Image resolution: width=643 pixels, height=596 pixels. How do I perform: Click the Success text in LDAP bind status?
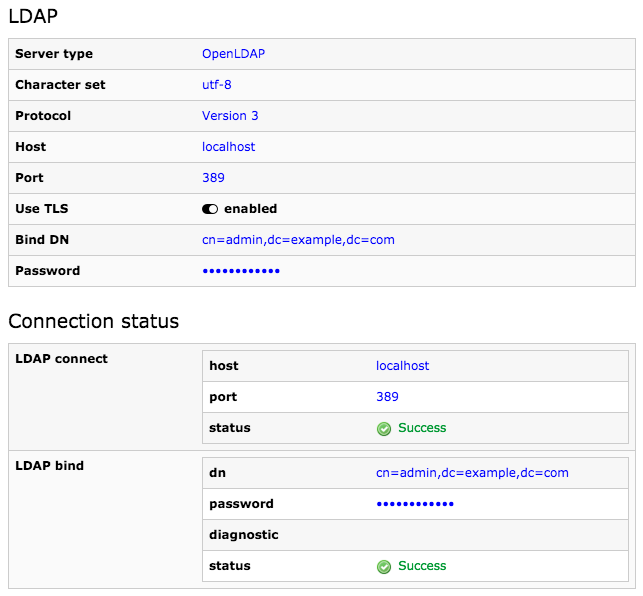(x=422, y=566)
